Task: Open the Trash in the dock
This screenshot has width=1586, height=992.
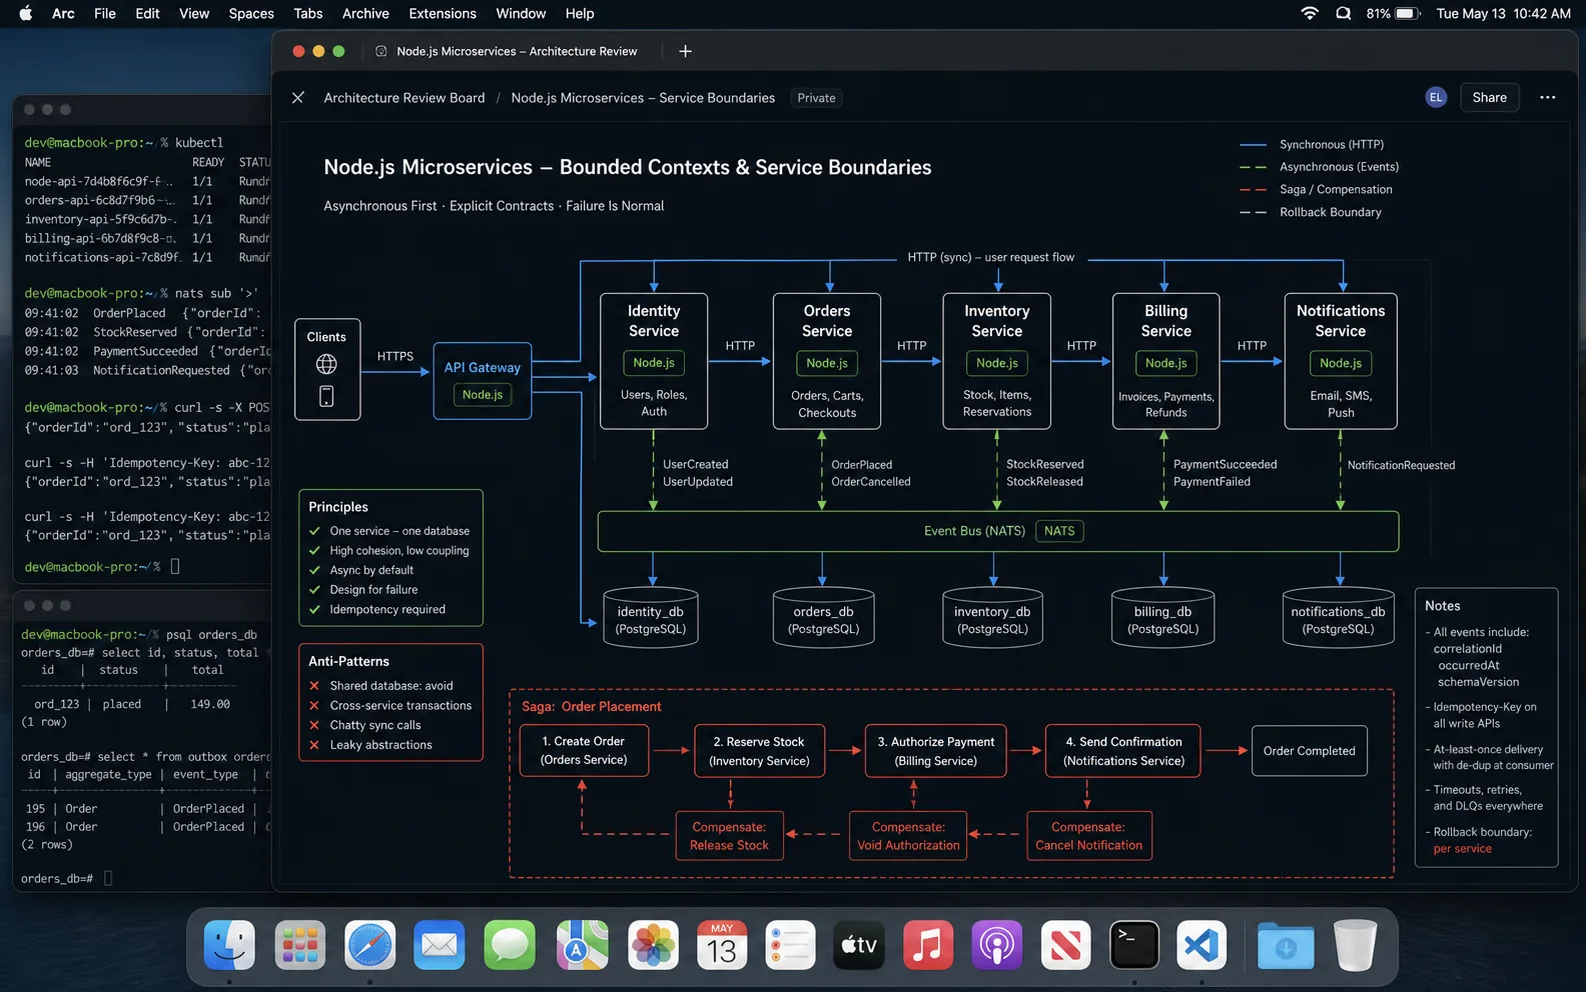Action: click(1355, 945)
